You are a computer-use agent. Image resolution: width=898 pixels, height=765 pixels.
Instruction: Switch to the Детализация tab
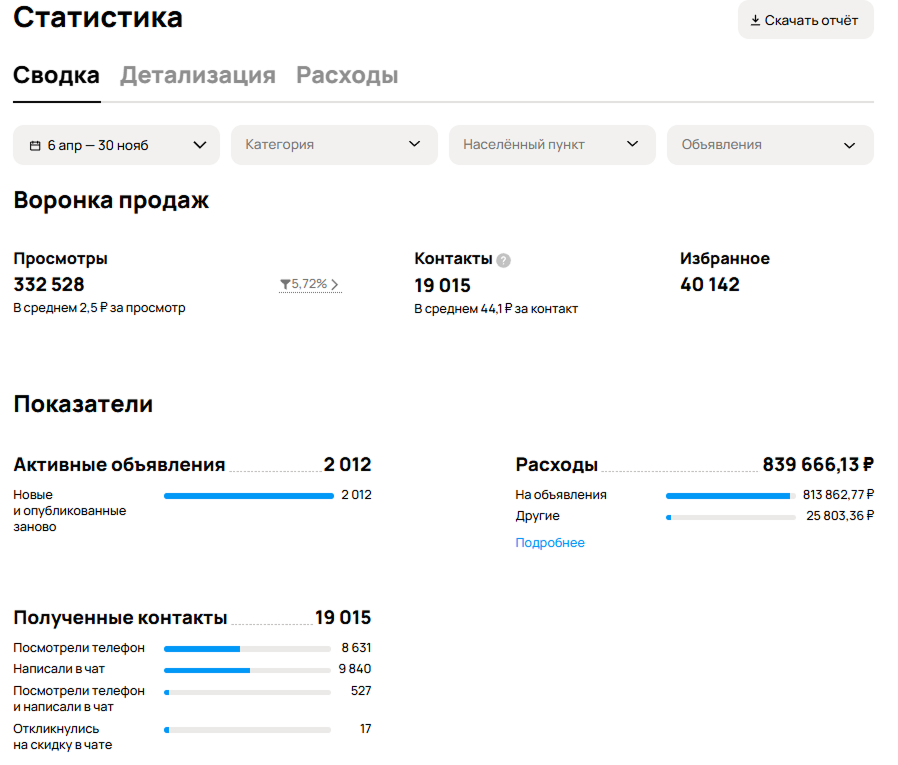tap(196, 74)
